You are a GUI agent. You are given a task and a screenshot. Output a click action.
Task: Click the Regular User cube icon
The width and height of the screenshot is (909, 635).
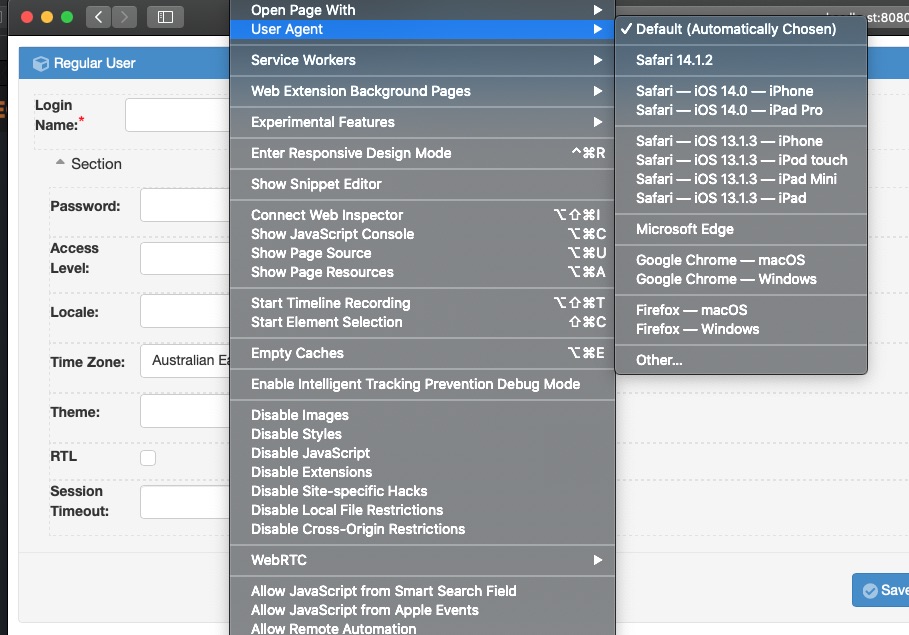[x=41, y=63]
